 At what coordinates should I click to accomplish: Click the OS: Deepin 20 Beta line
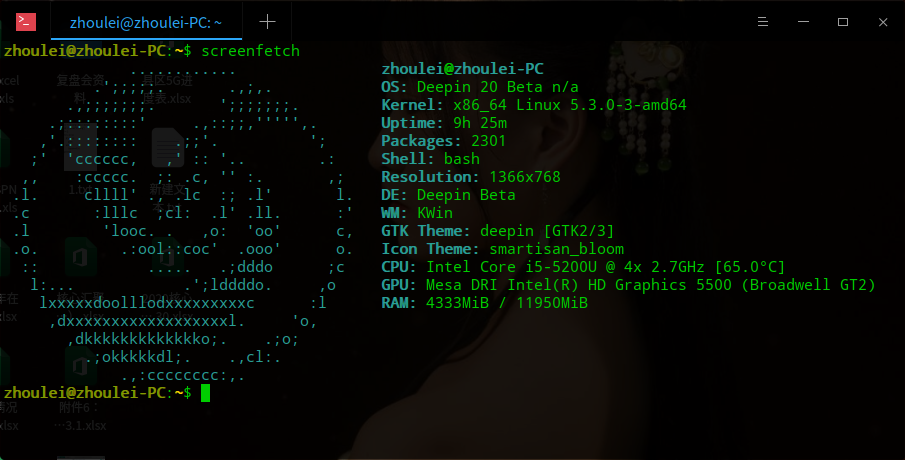click(x=480, y=87)
